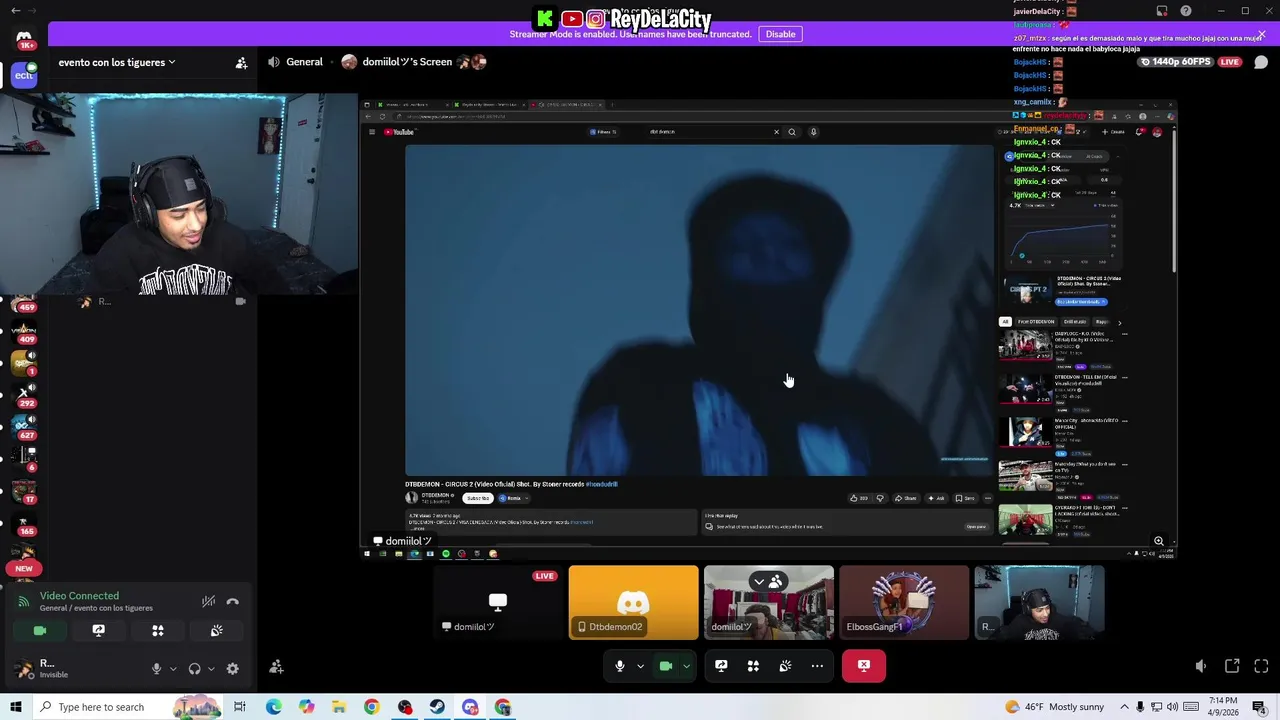The image size is (1280, 720).
Task: Select domiilol's live stream tile
Action: point(498,602)
